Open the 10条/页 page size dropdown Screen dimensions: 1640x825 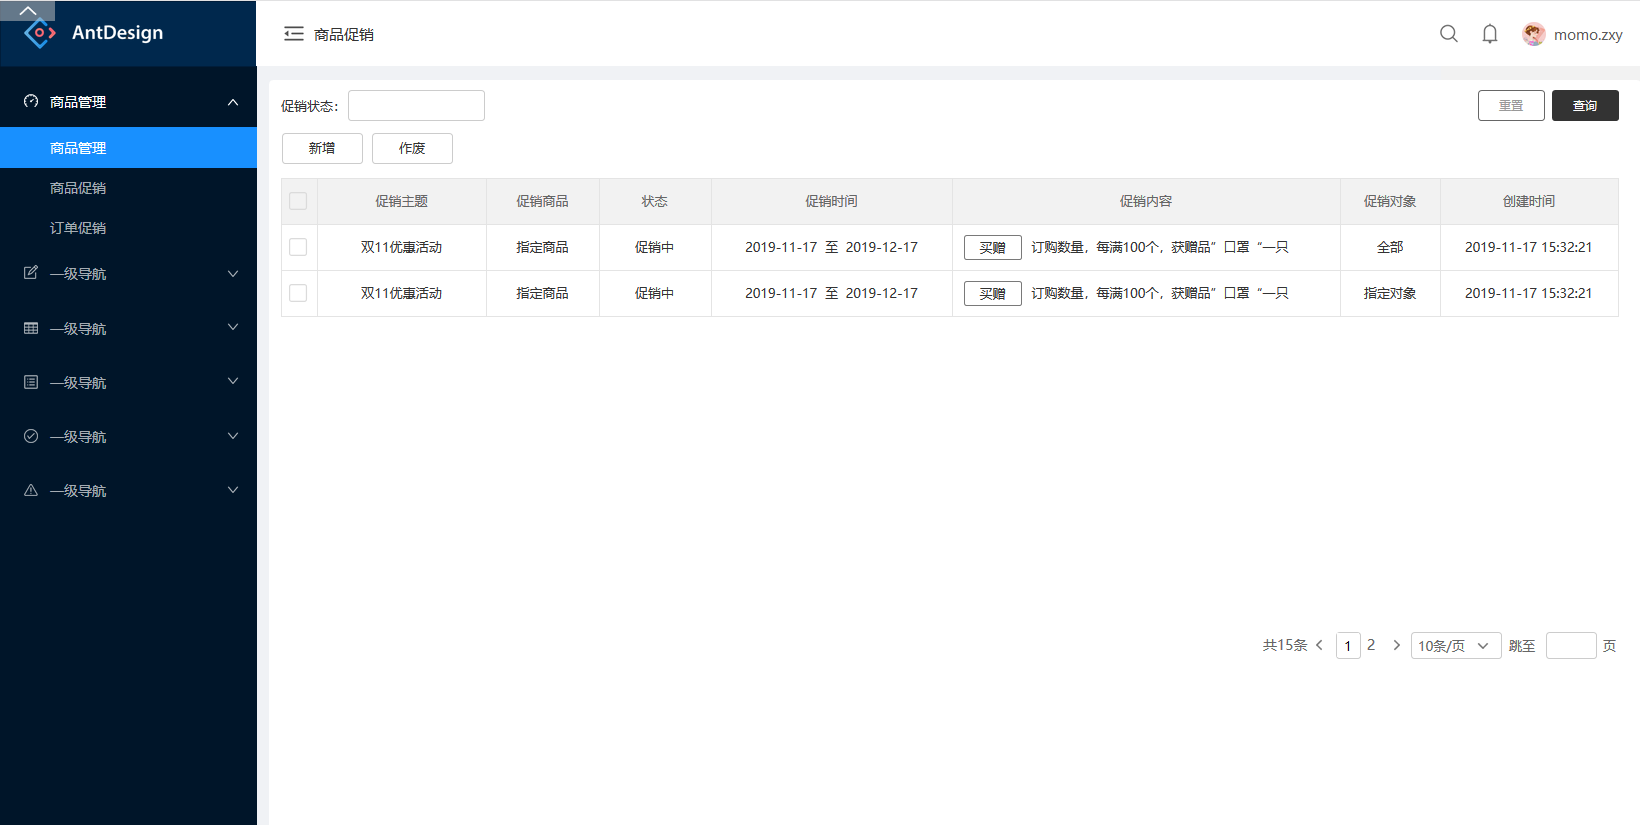pos(1455,646)
